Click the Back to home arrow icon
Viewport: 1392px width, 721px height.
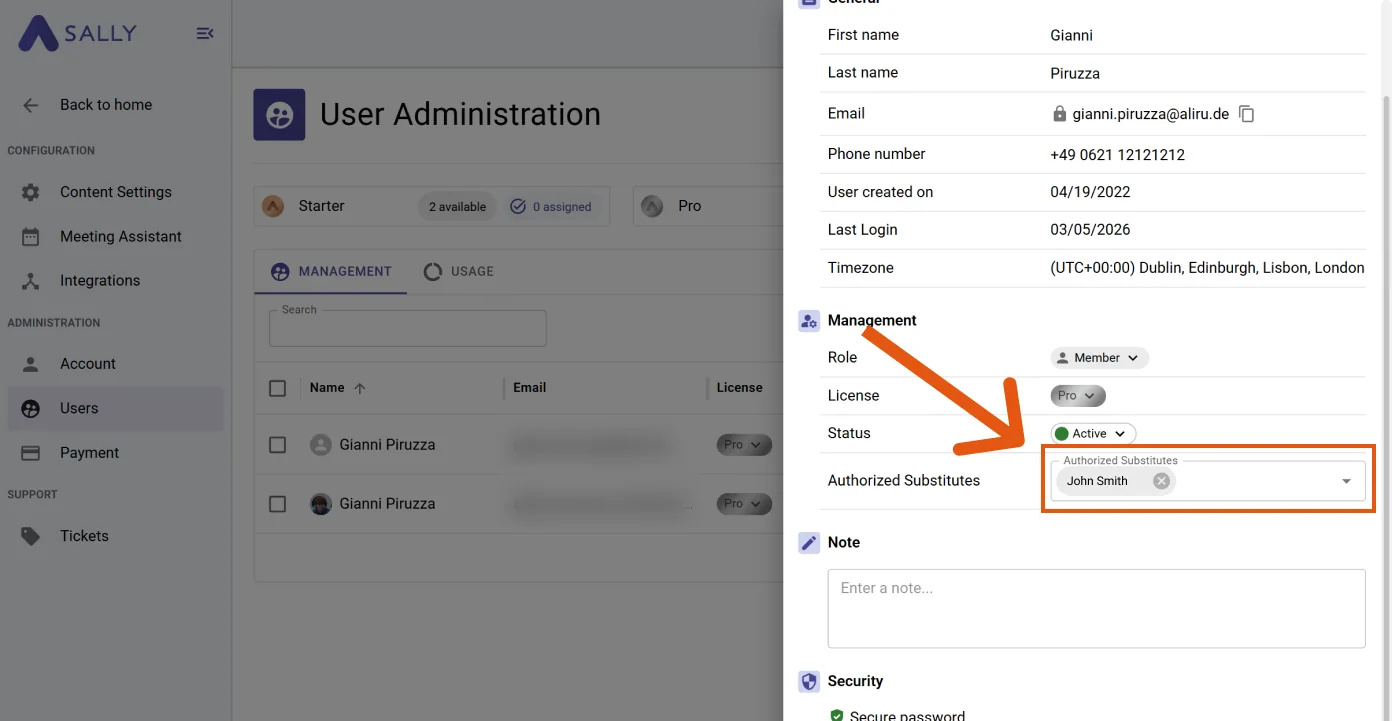(x=31, y=105)
